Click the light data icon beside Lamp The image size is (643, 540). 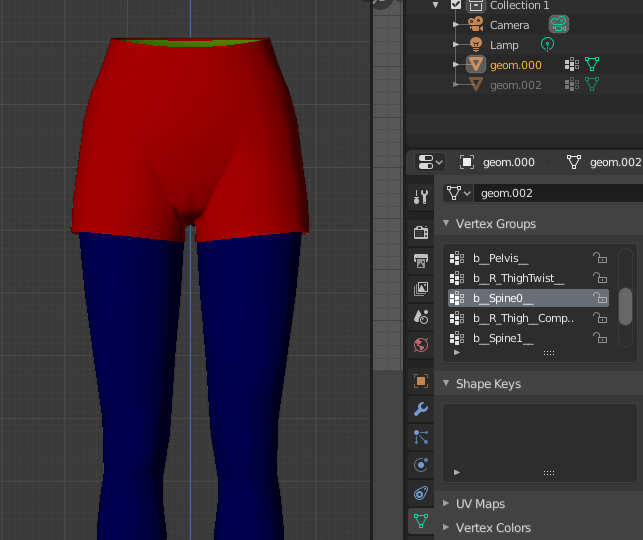tap(547, 44)
